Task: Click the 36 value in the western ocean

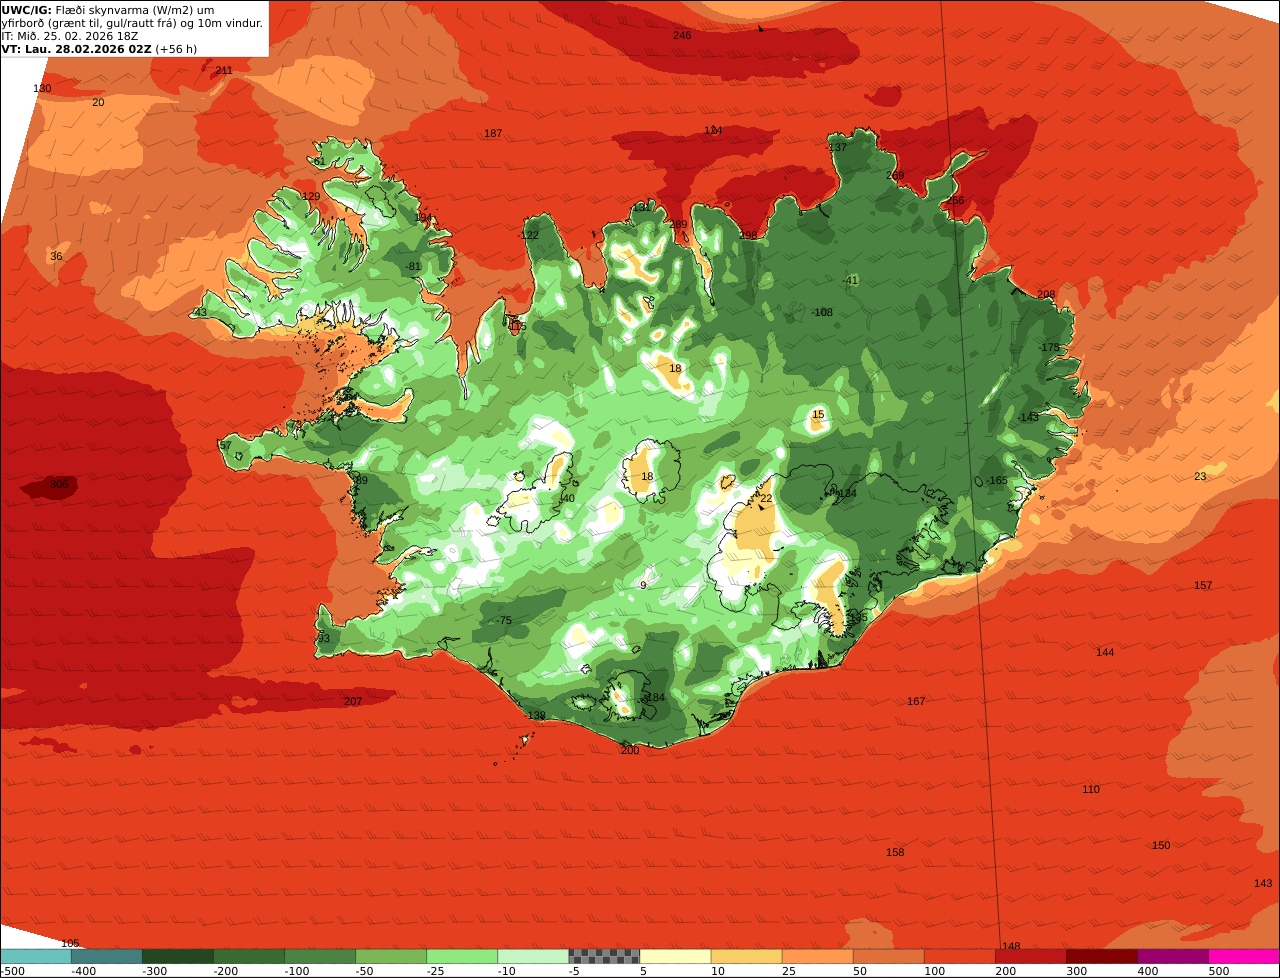Action: click(x=56, y=256)
